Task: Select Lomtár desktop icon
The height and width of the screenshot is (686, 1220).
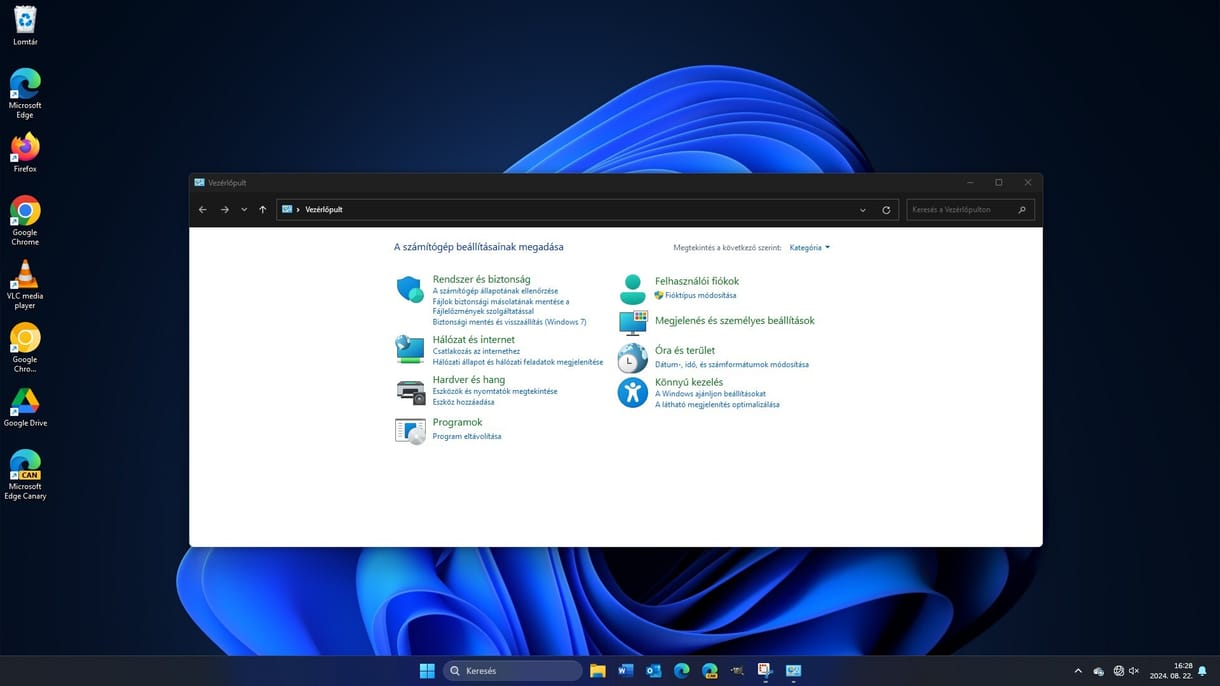Action: [x=25, y=26]
